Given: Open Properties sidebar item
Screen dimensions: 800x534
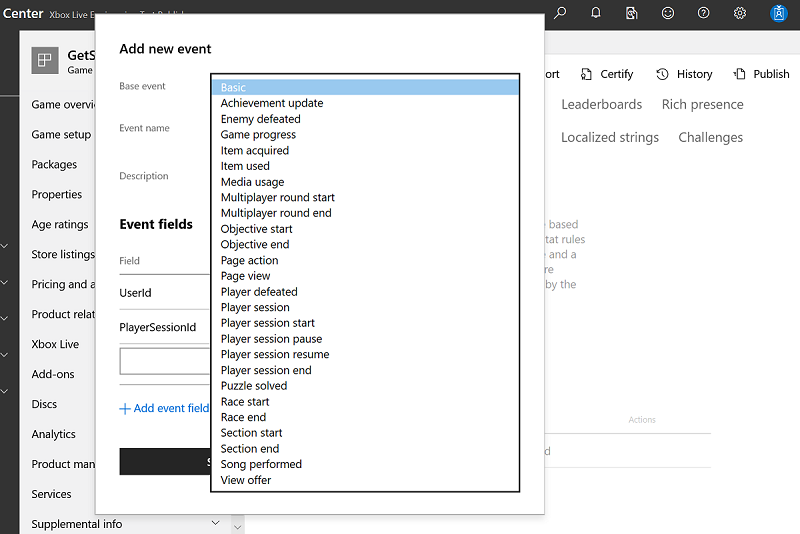Looking at the screenshot, I should (57, 194).
